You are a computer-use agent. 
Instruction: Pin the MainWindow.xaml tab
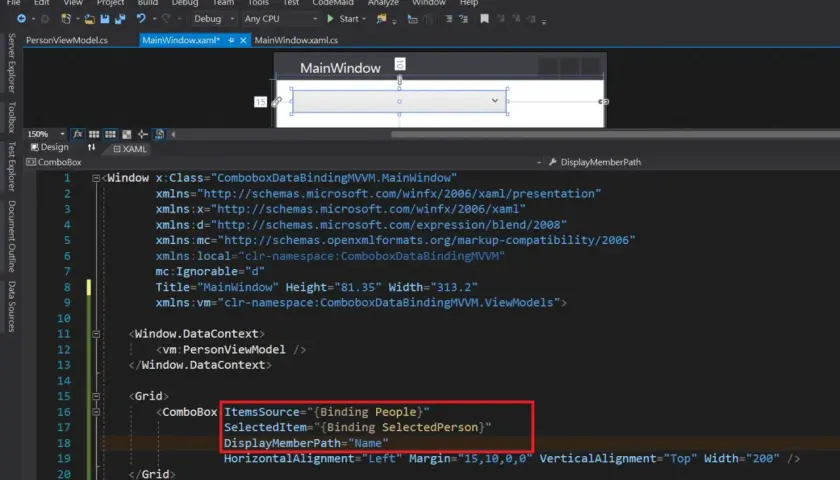point(231,40)
